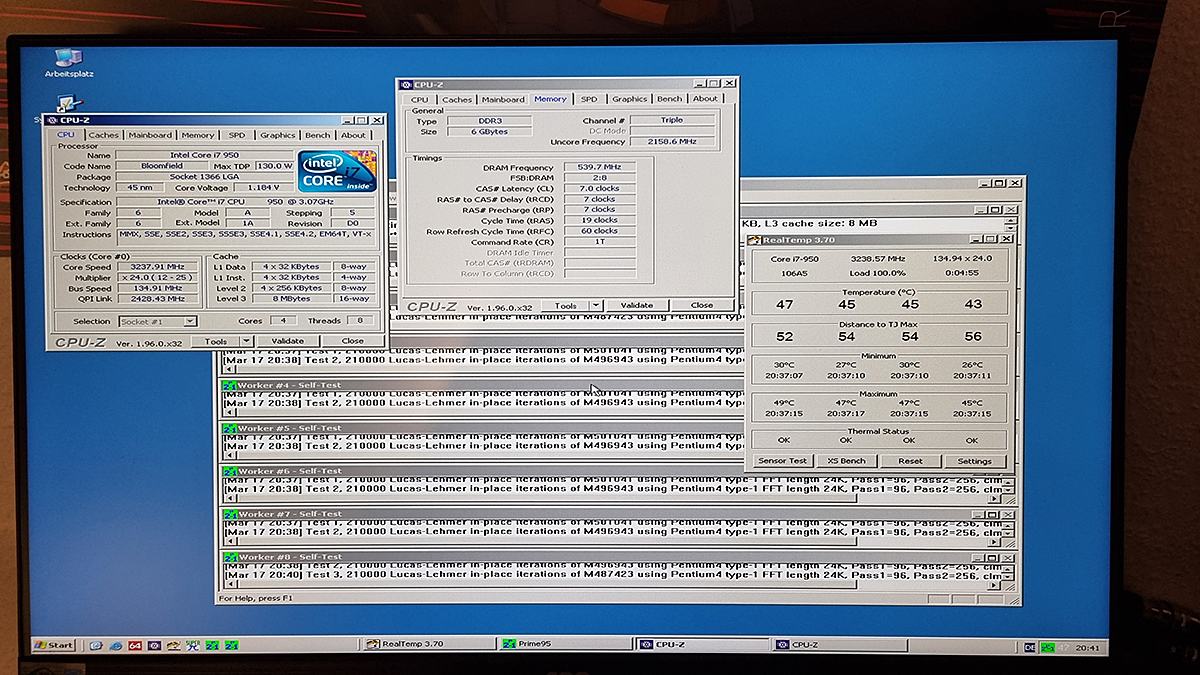Click the Worker #5 Self-Test window icon

(228, 428)
